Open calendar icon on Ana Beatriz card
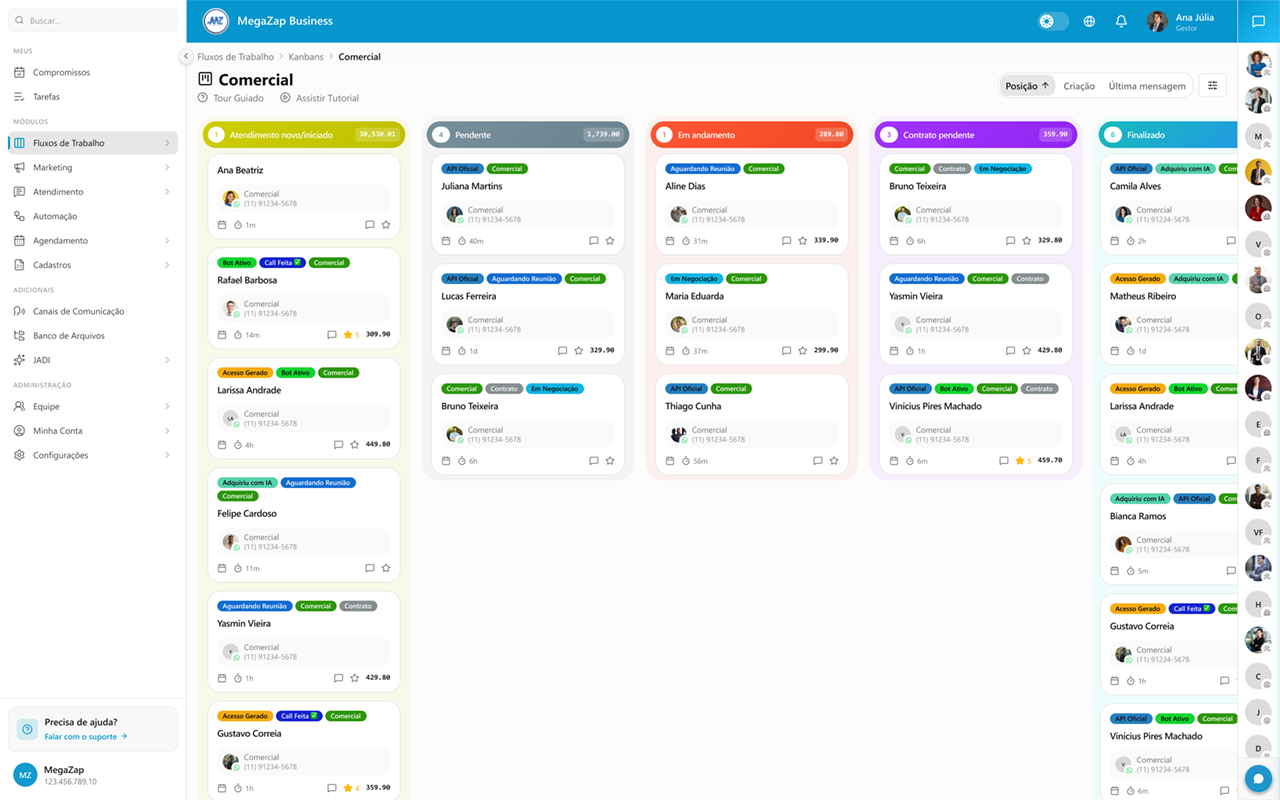 pos(222,225)
